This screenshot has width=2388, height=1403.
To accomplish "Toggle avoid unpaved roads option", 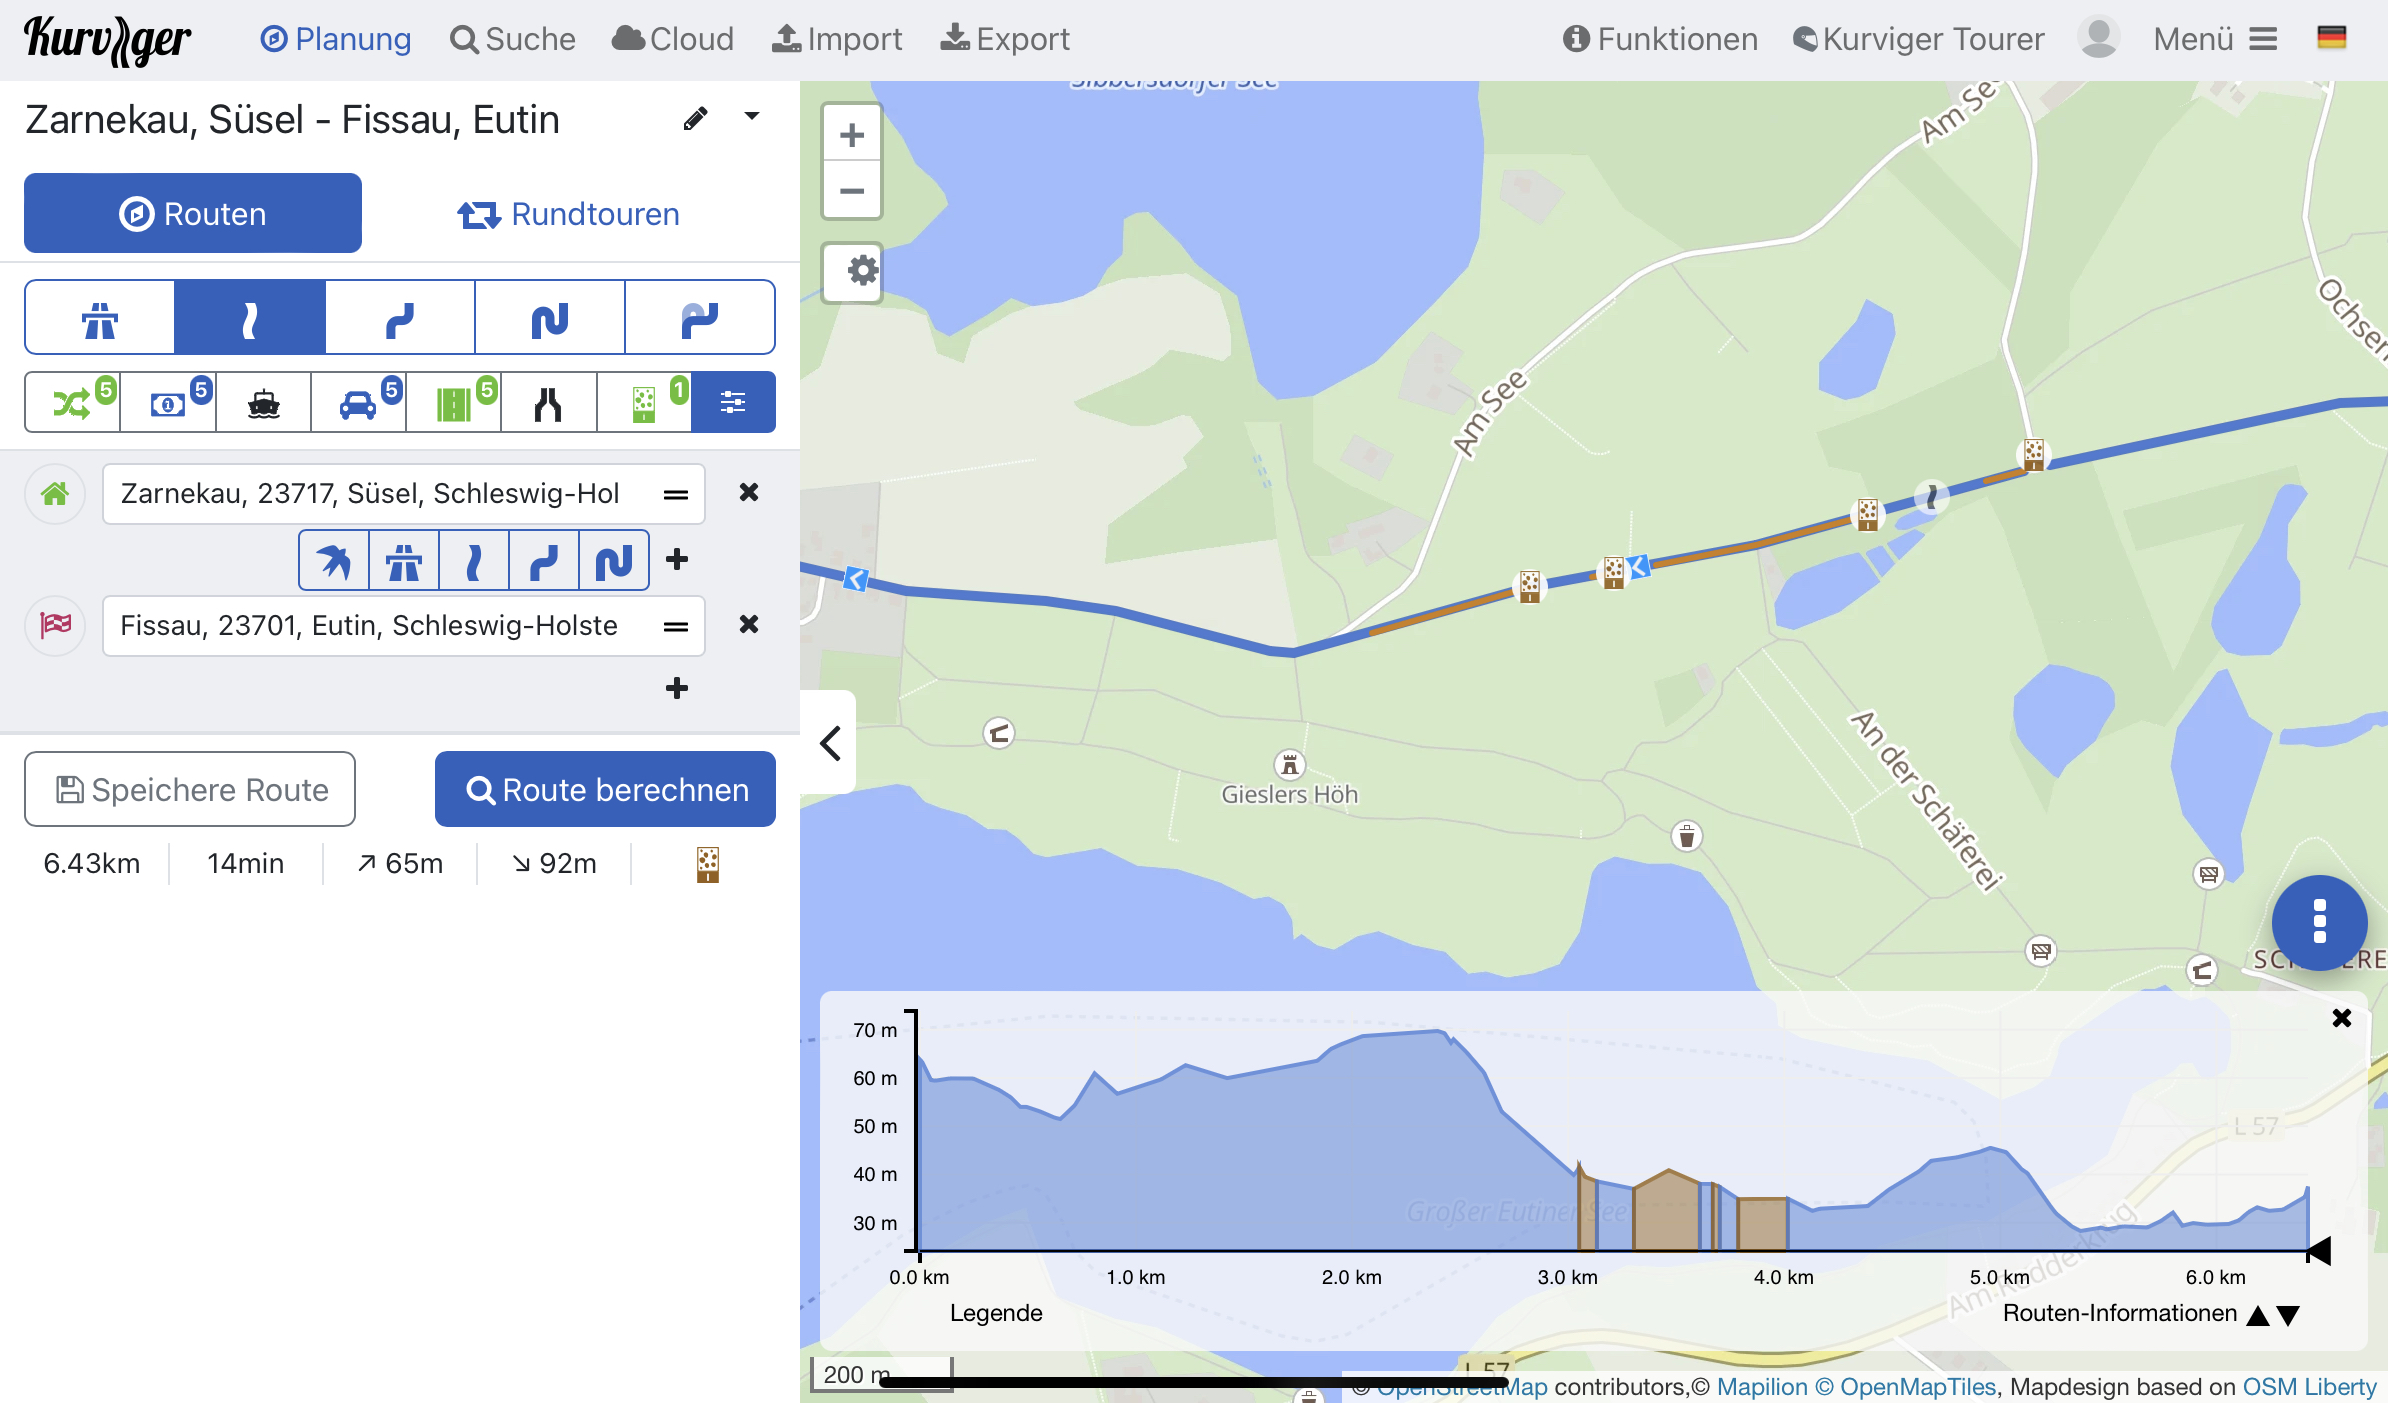I will (x=644, y=403).
